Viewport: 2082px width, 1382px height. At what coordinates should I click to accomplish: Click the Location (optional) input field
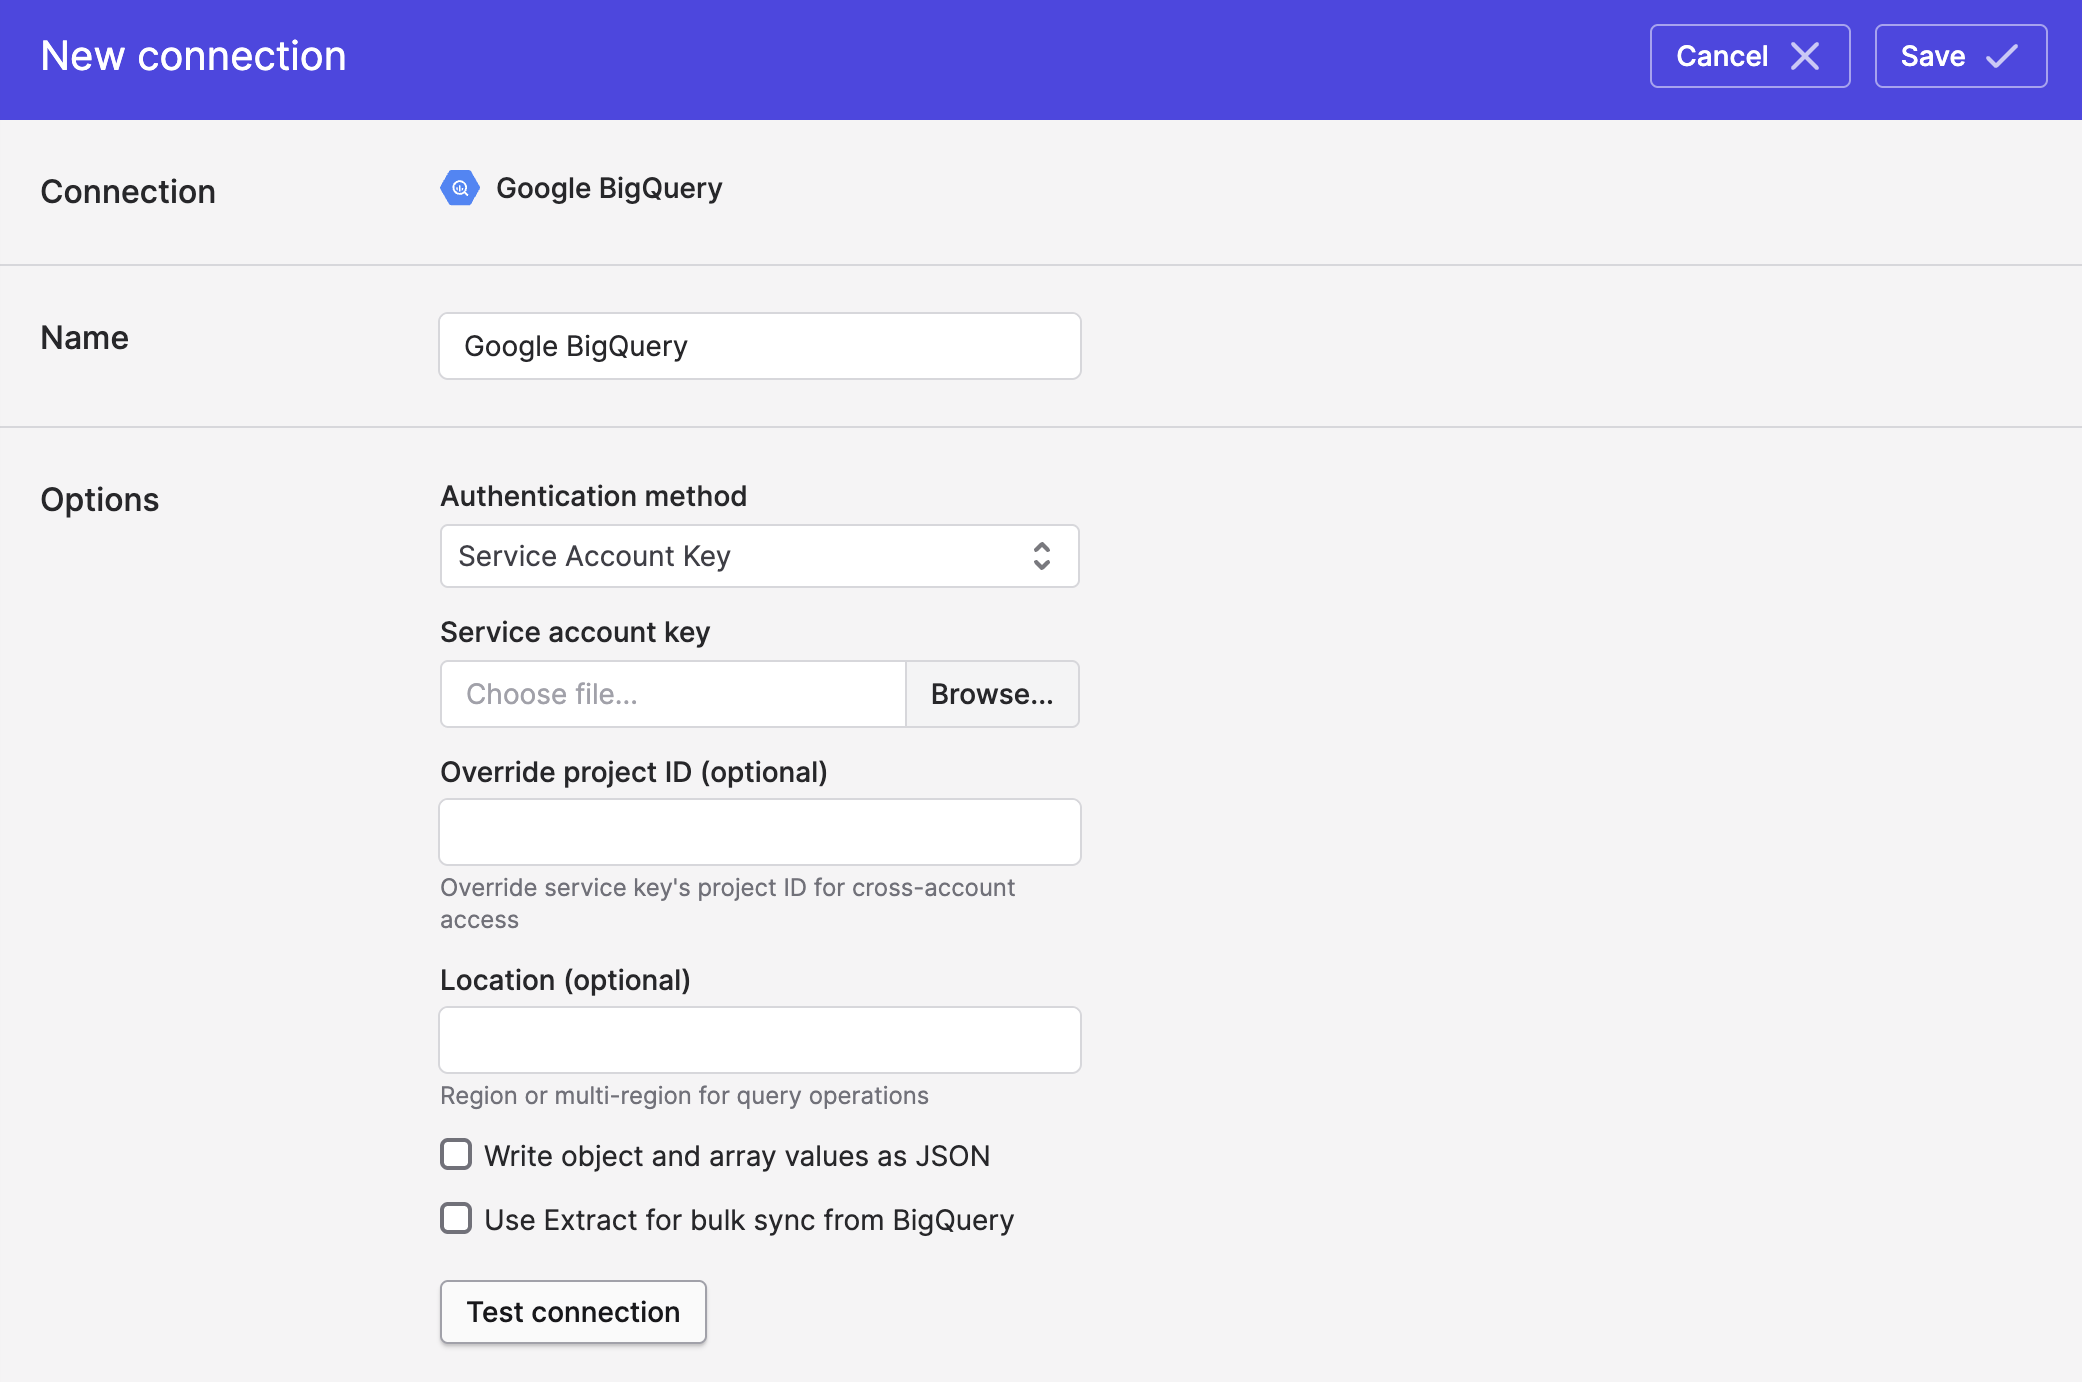click(x=760, y=1040)
